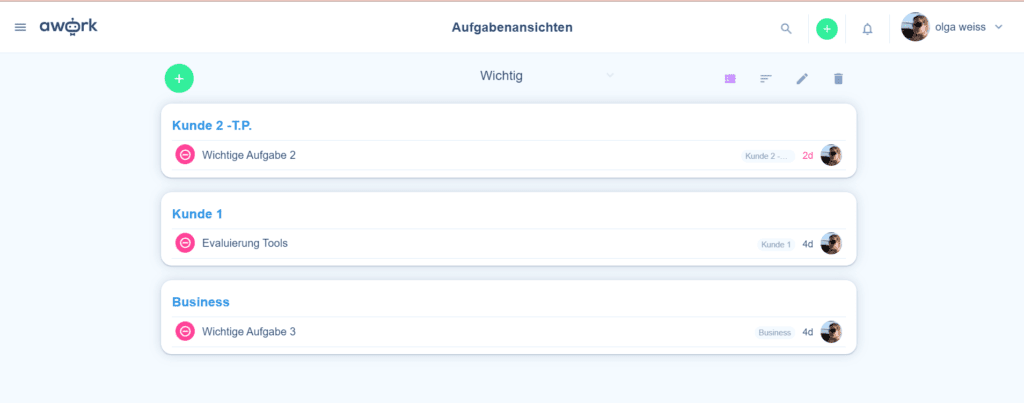The height and width of the screenshot is (403, 1024).
Task: Click the Kunde 1 project tag
Action: pyautogui.click(x=775, y=244)
